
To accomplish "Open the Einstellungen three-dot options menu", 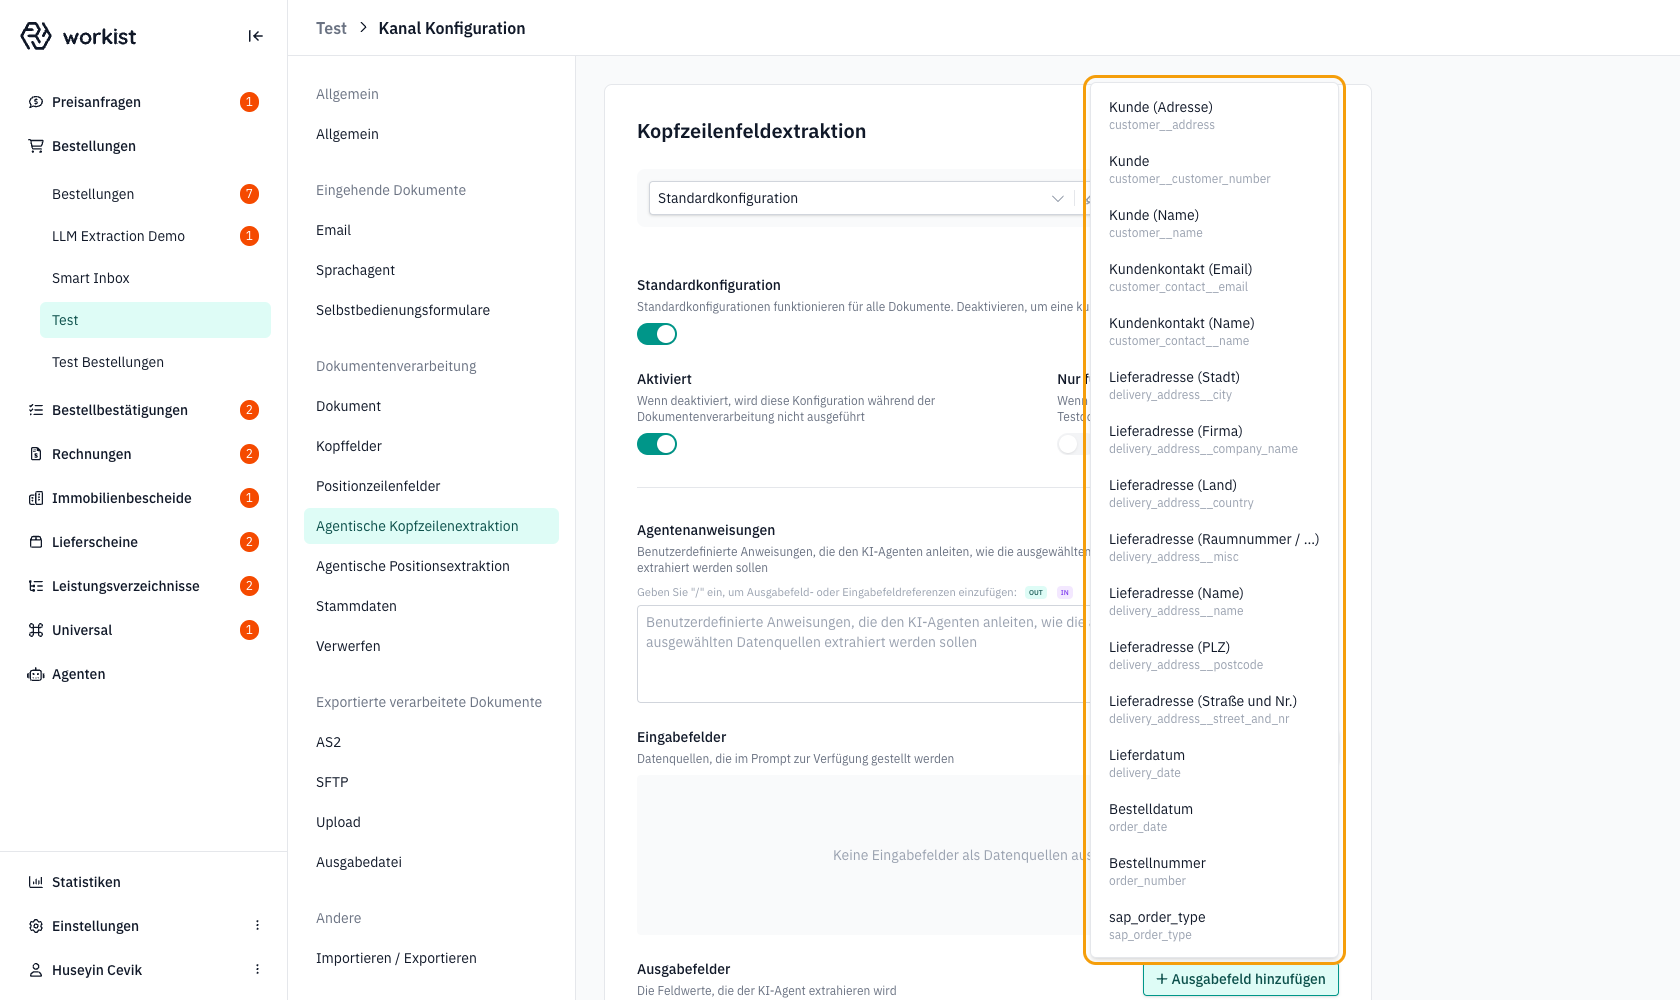I will (257, 926).
